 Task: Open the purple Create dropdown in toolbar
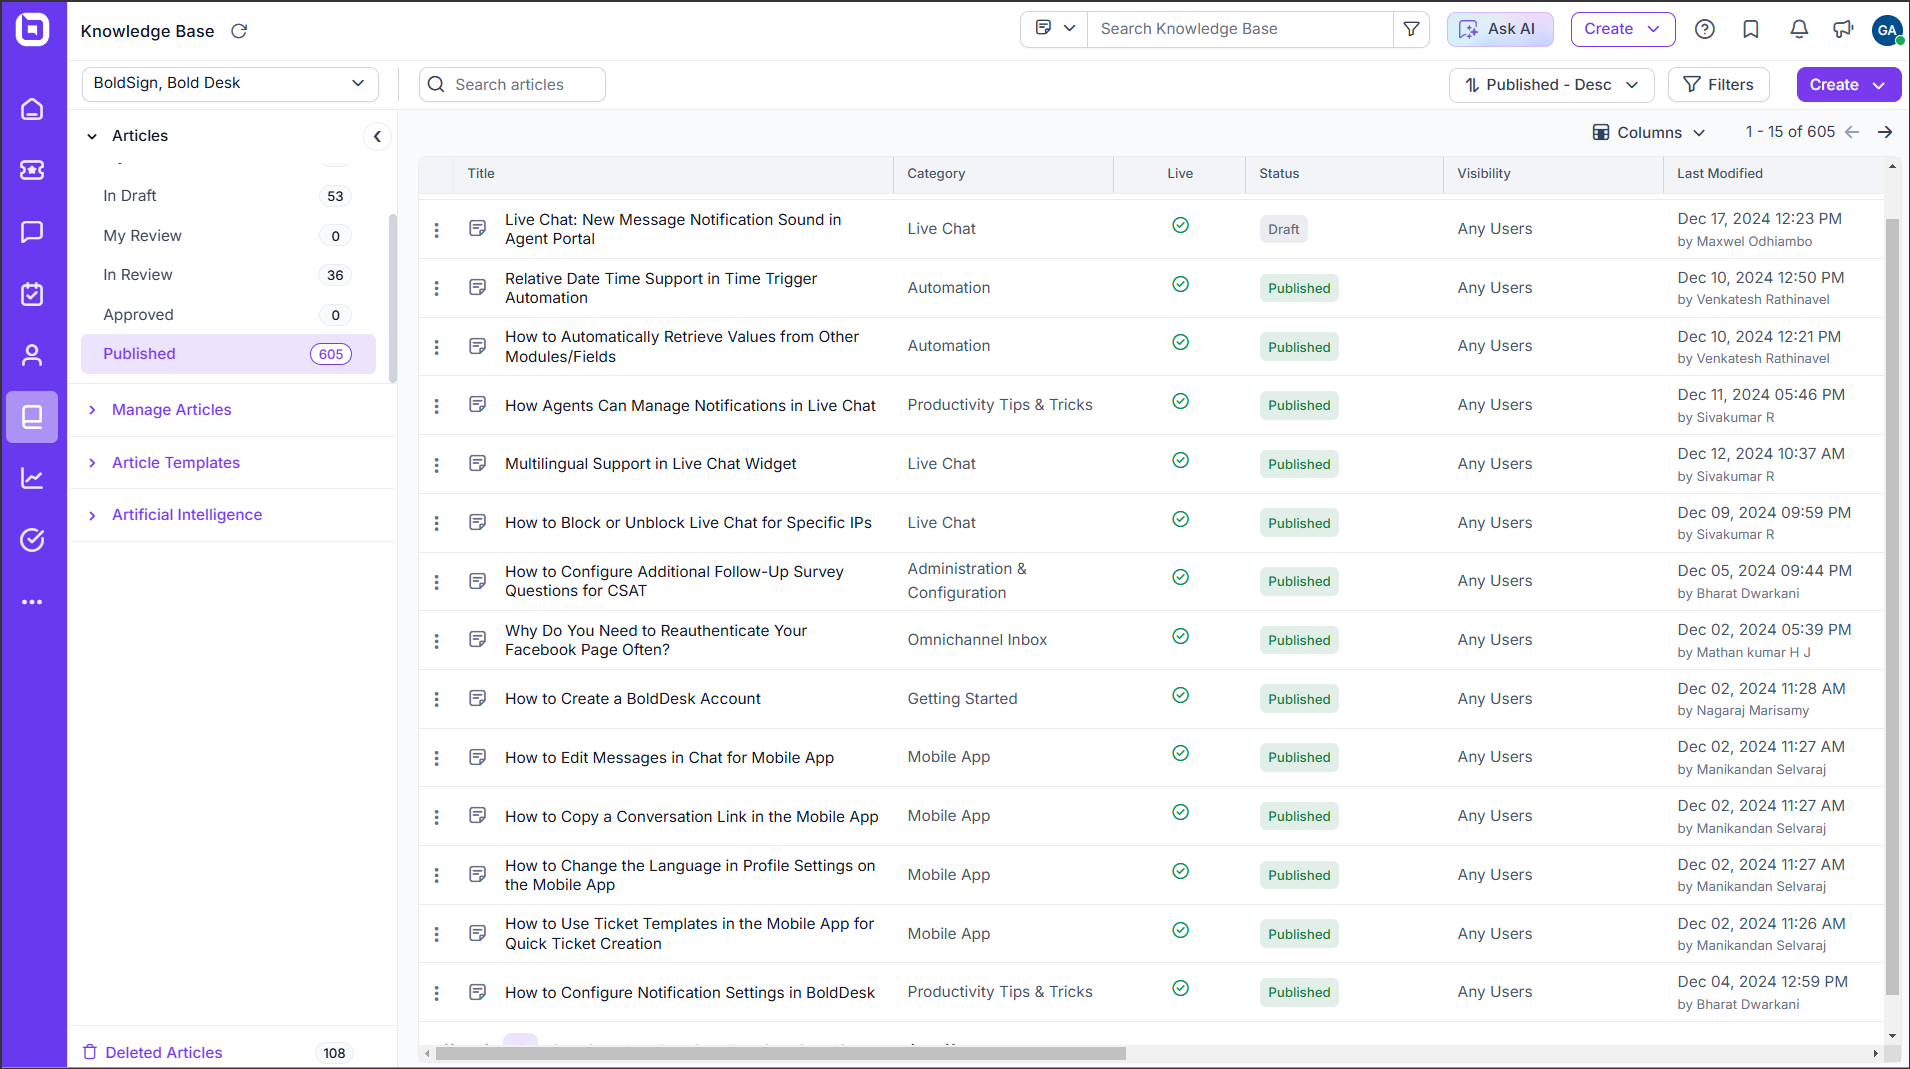pos(1848,85)
